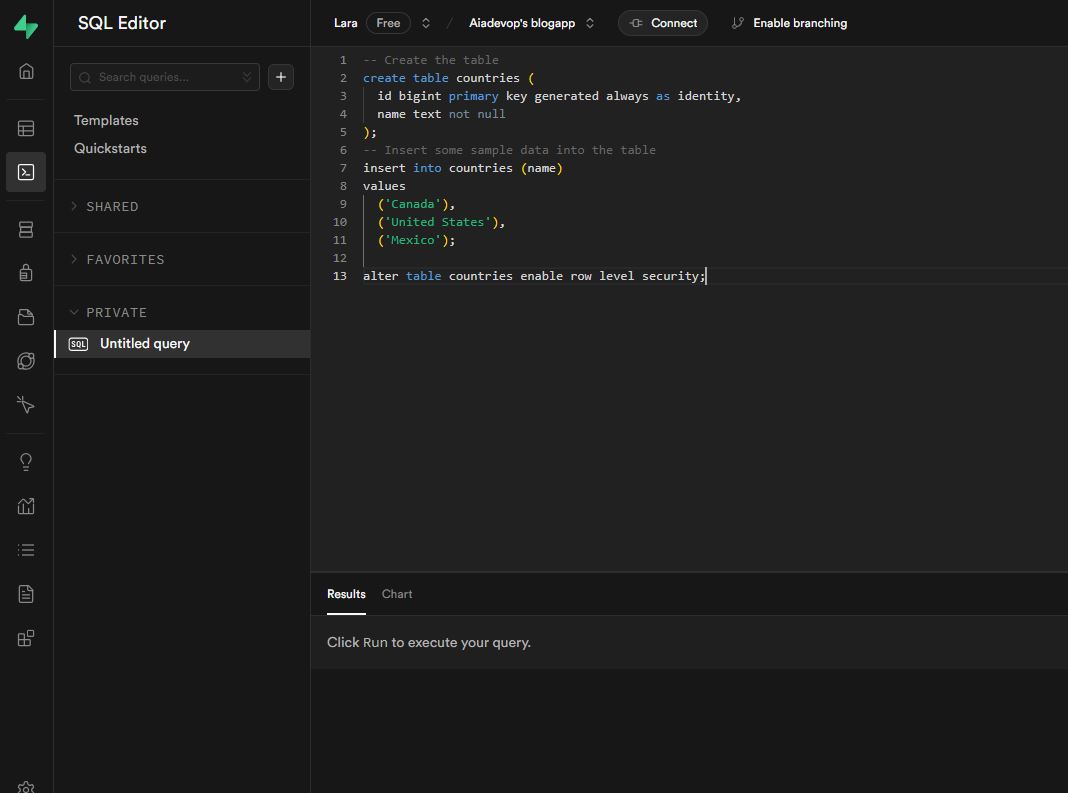
Task: Open the Integrations icon
Action: click(26, 638)
